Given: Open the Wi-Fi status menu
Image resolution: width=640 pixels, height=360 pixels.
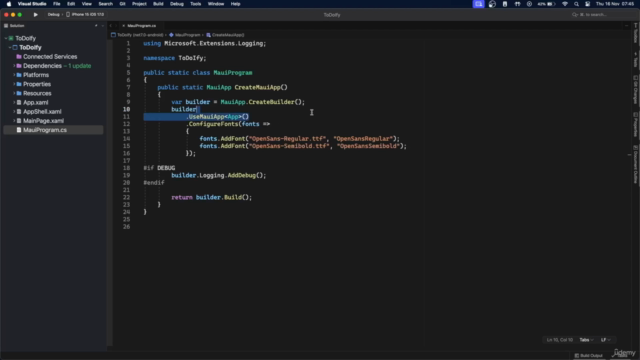Looking at the screenshot, I should (x=565, y=4).
